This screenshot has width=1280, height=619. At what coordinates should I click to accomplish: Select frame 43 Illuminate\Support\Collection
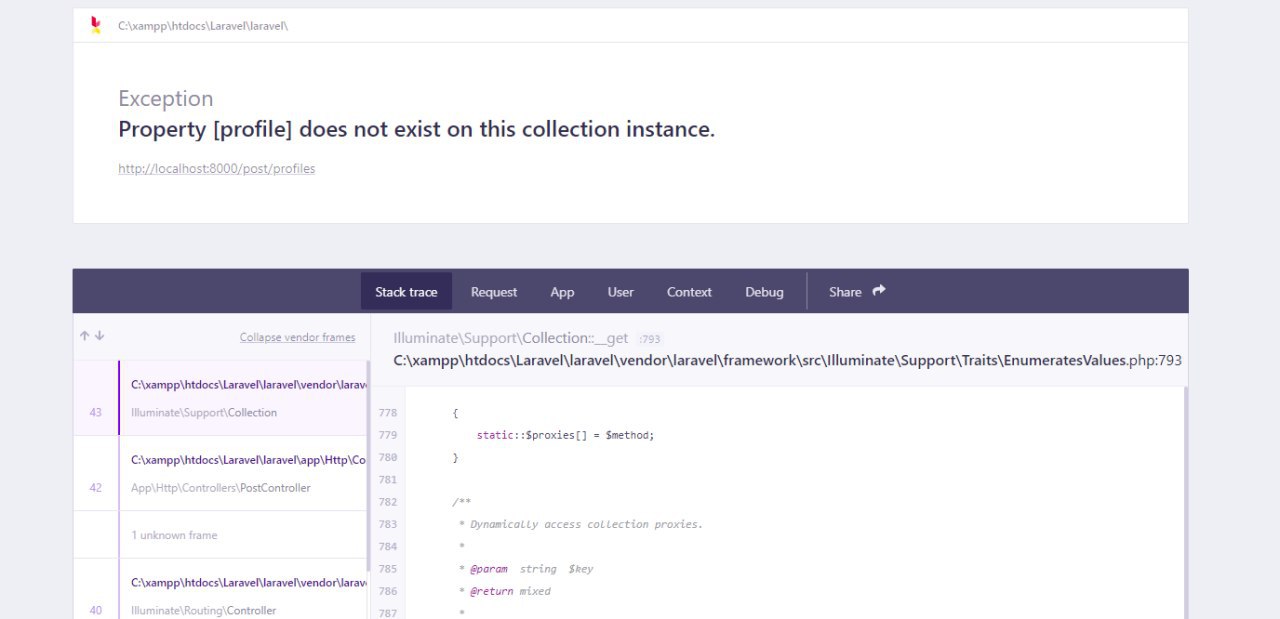(220, 398)
